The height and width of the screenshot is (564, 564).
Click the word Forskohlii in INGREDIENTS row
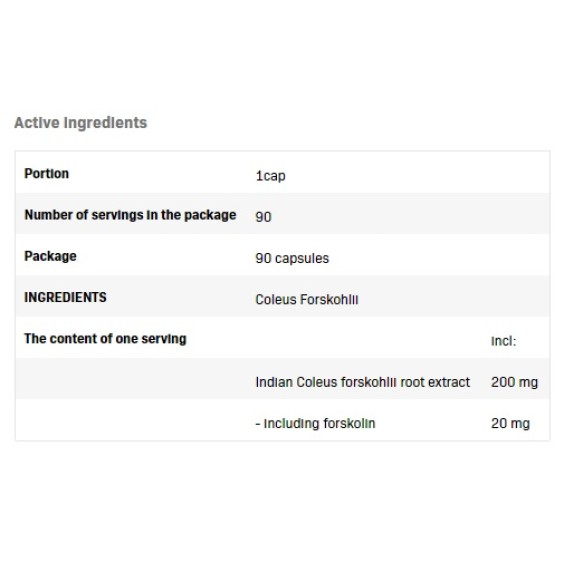click(329, 299)
